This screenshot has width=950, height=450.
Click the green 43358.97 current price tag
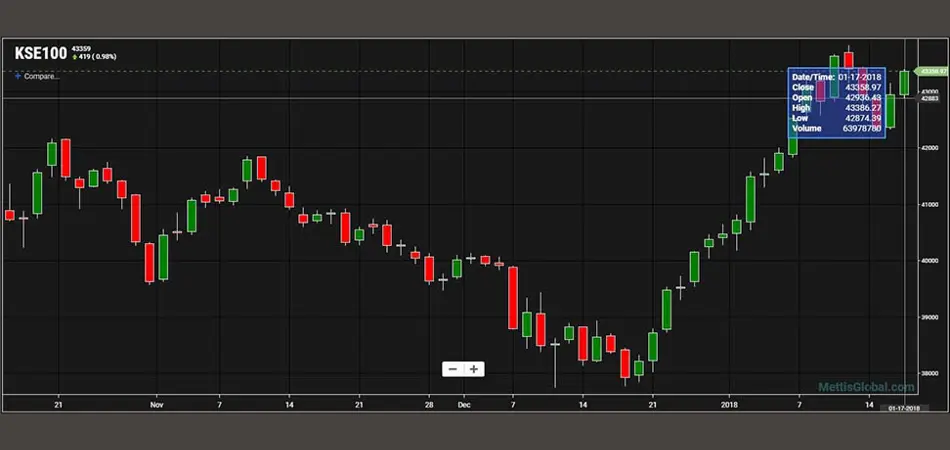pos(932,71)
